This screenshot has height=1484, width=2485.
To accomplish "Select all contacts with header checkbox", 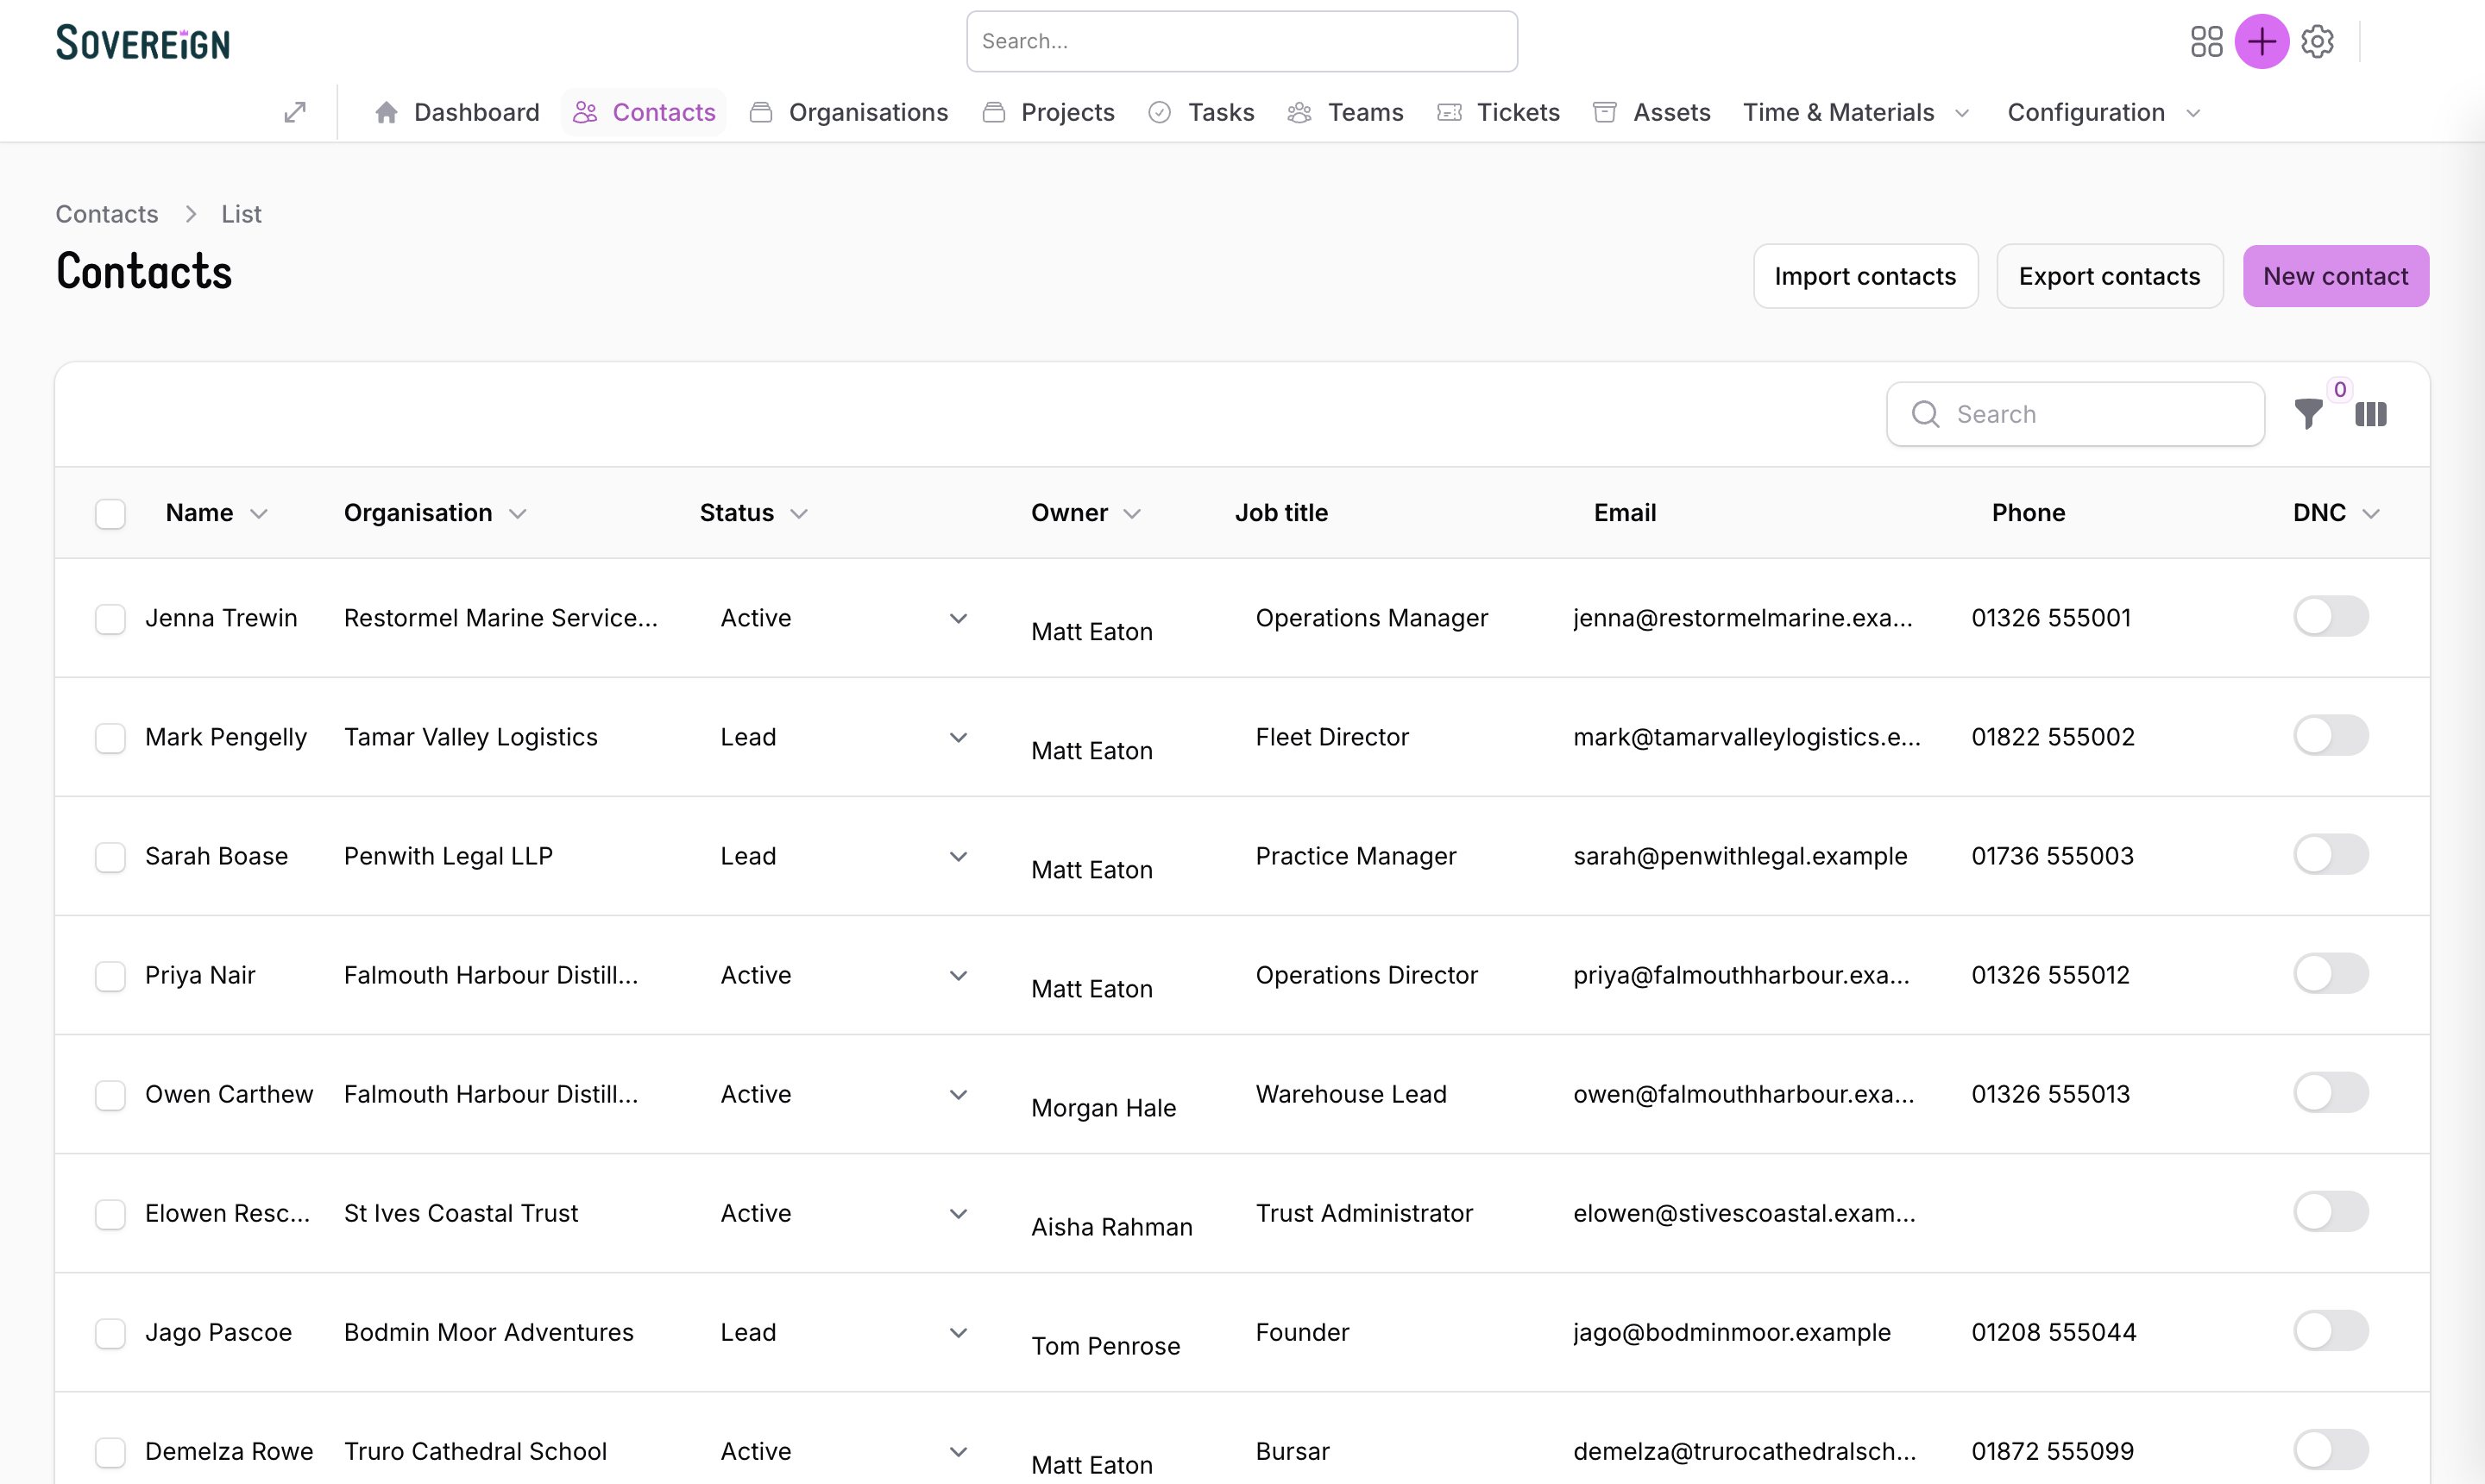I will pyautogui.click(x=110, y=514).
